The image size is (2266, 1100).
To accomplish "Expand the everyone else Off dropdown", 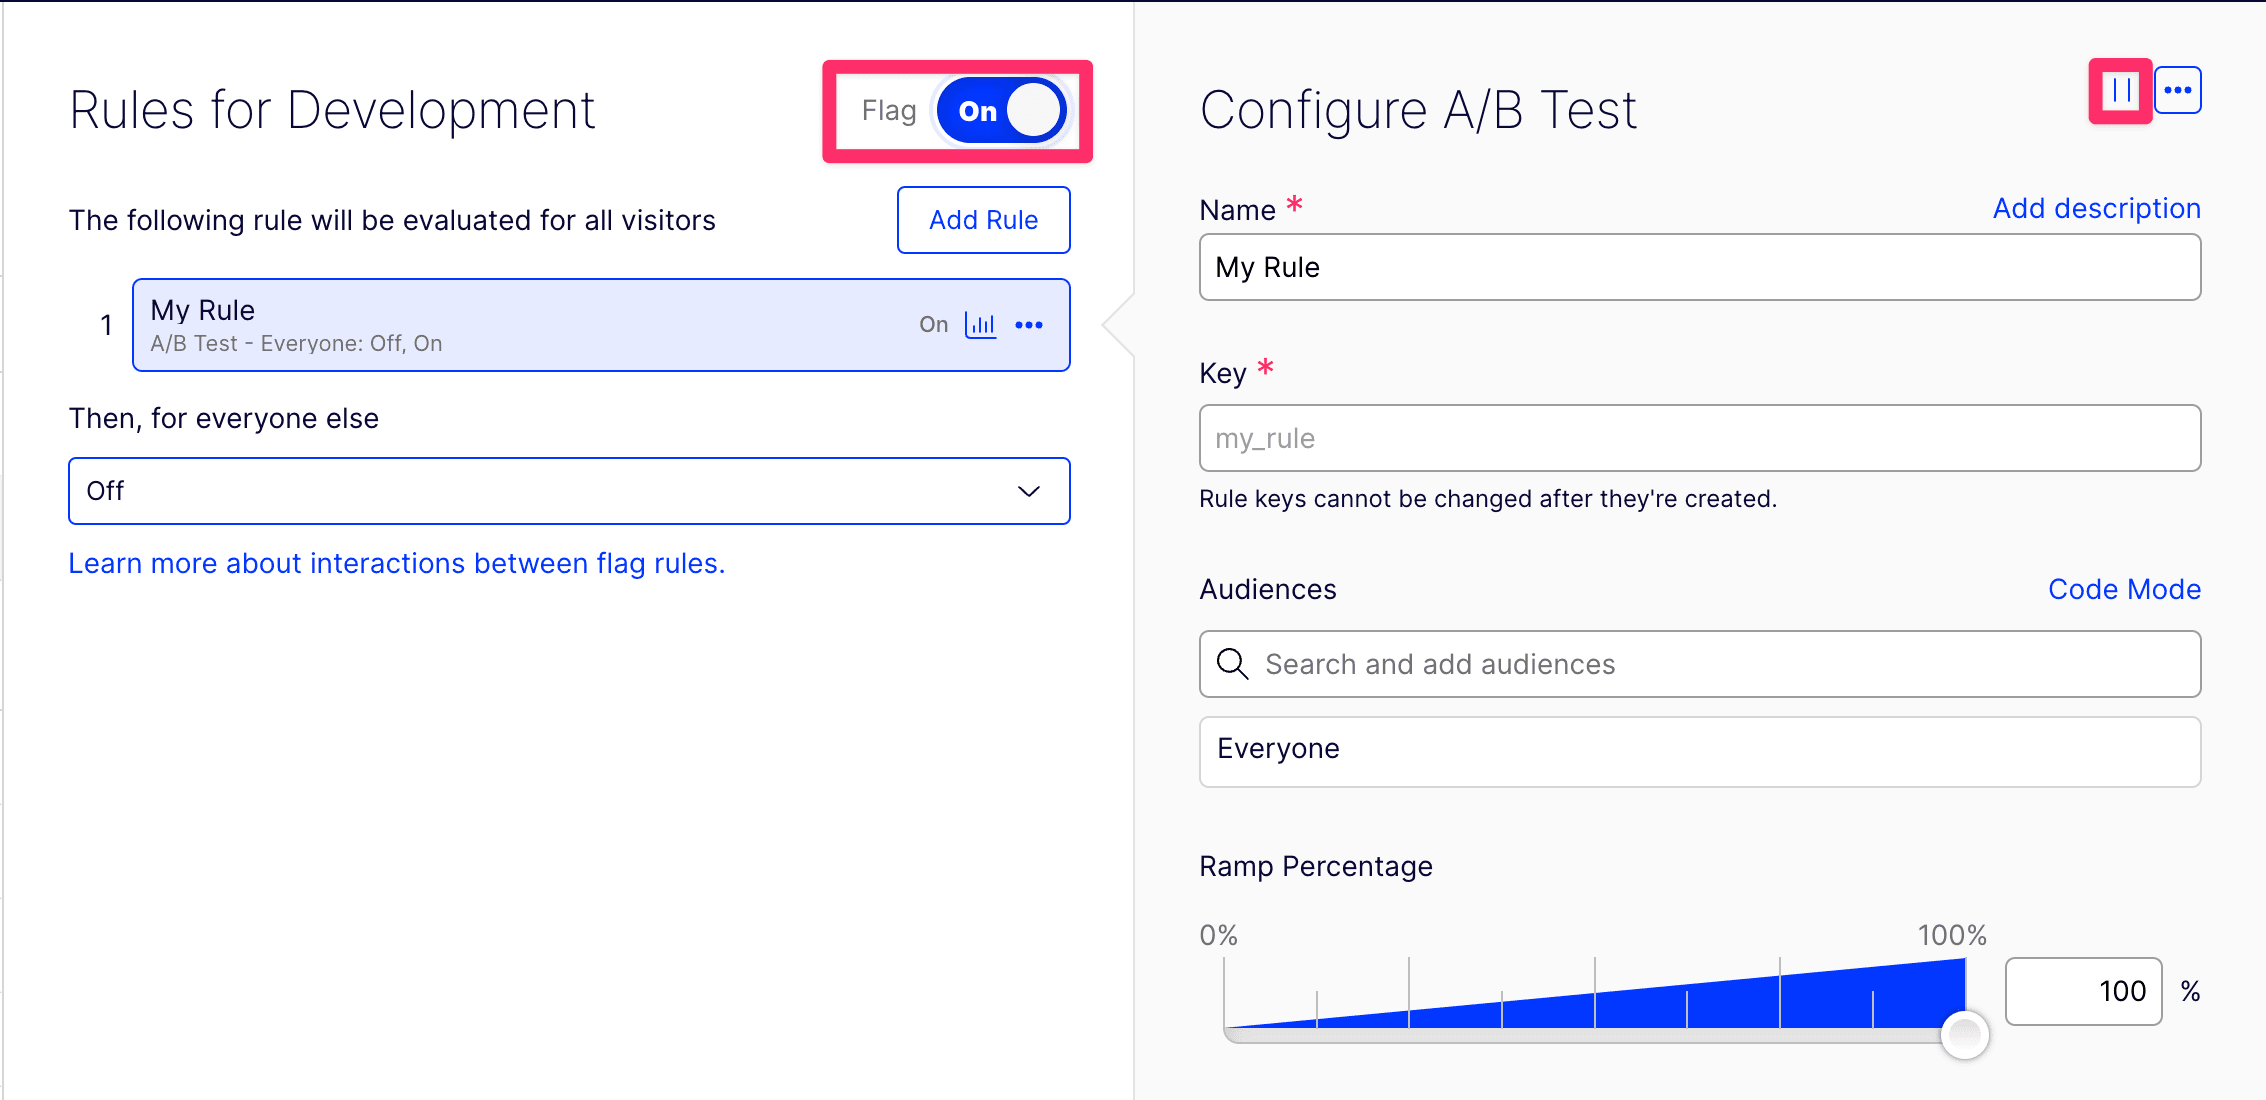I will [569, 491].
